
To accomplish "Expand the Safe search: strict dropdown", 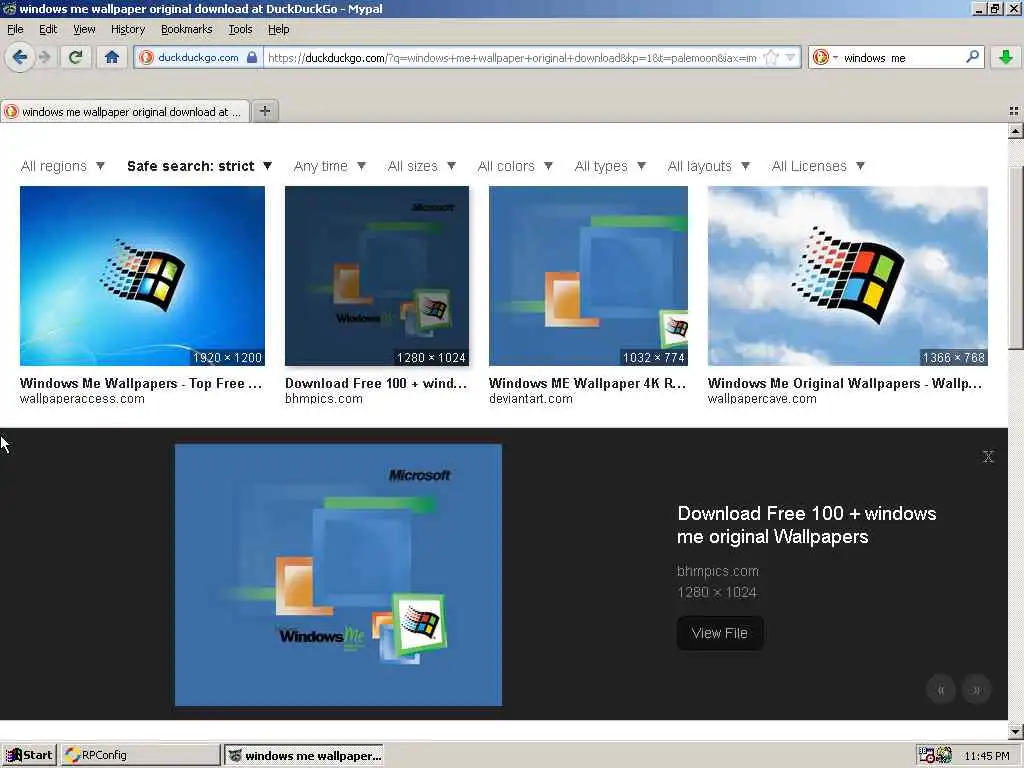I will pos(199,166).
